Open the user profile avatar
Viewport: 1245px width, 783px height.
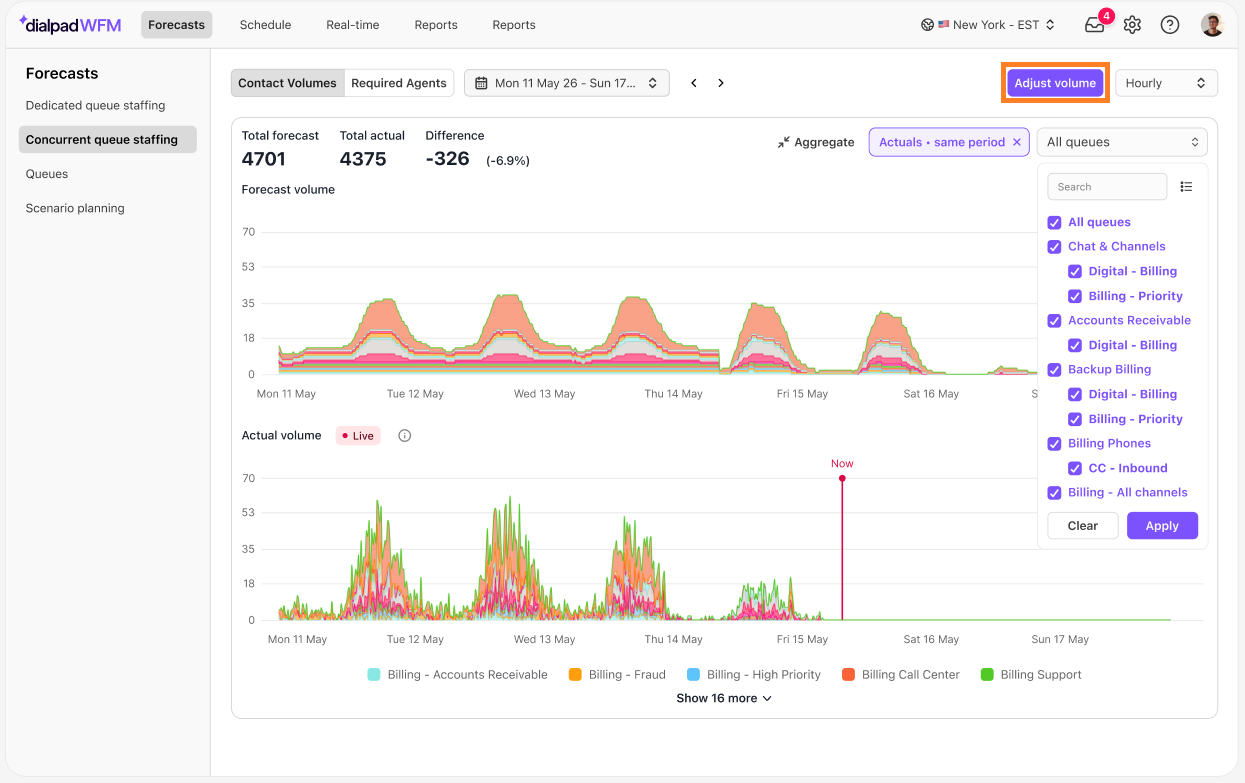click(1212, 25)
